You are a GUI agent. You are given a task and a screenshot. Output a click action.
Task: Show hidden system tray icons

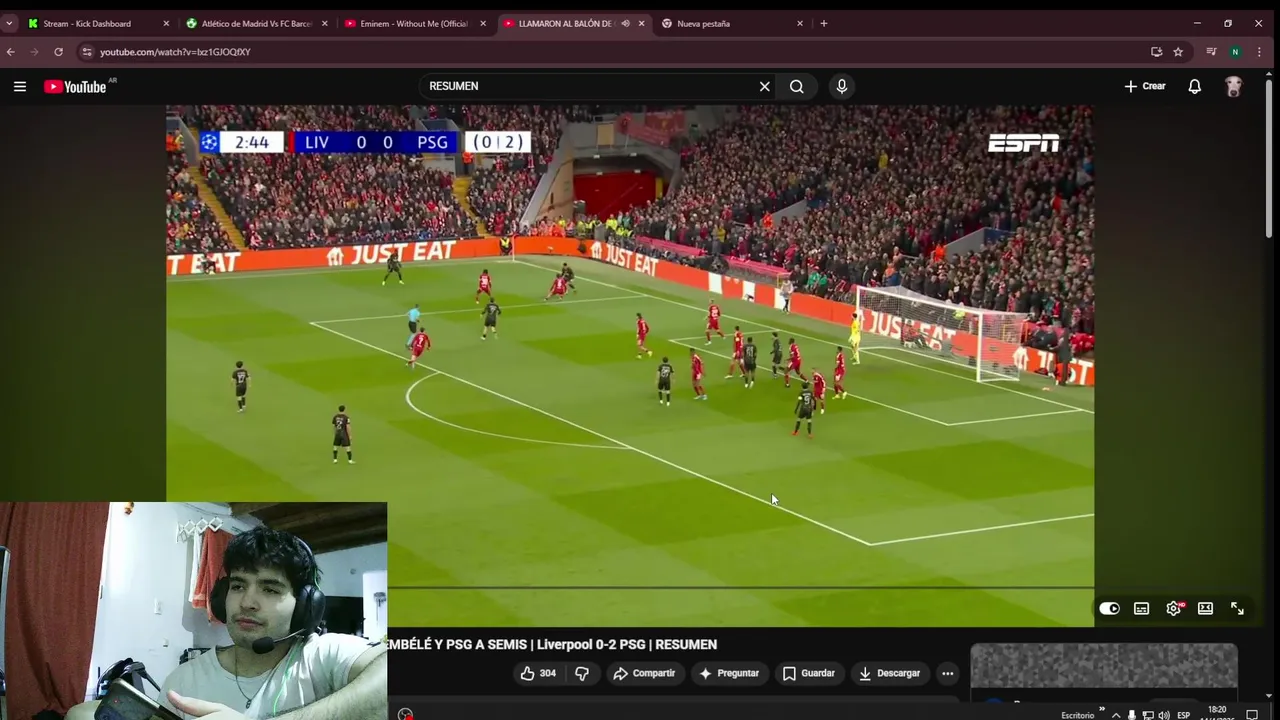(x=1116, y=715)
